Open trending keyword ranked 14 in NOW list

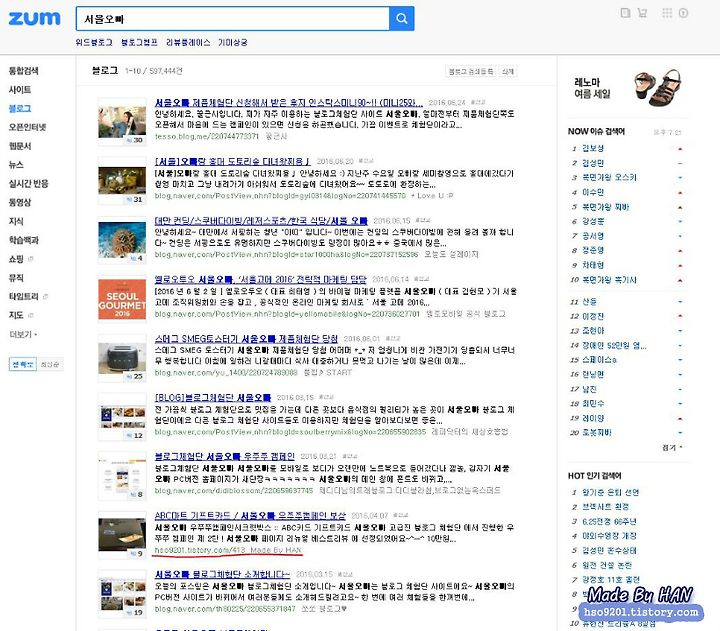click(614, 345)
